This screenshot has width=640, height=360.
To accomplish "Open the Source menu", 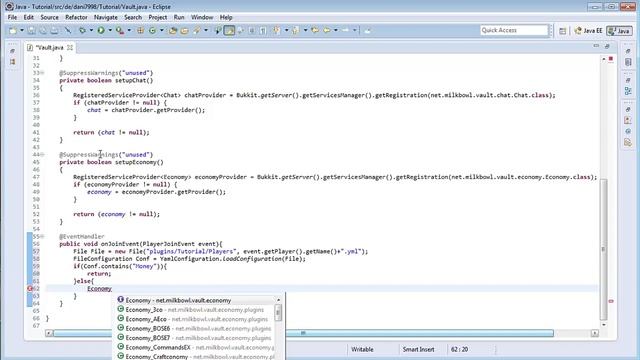I will point(49,18).
